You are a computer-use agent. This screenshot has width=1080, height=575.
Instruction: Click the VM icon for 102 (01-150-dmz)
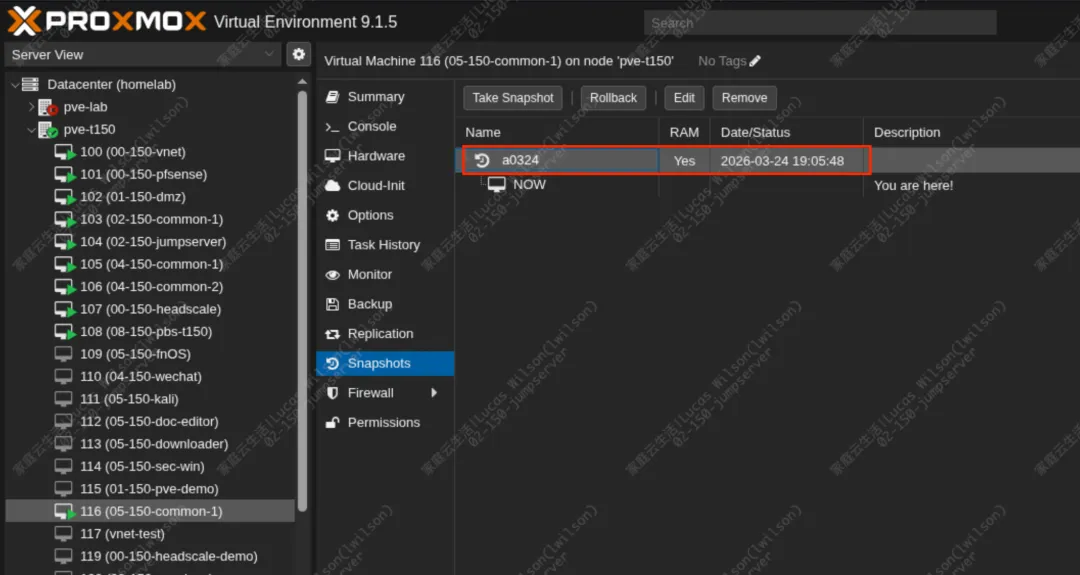(x=65, y=197)
